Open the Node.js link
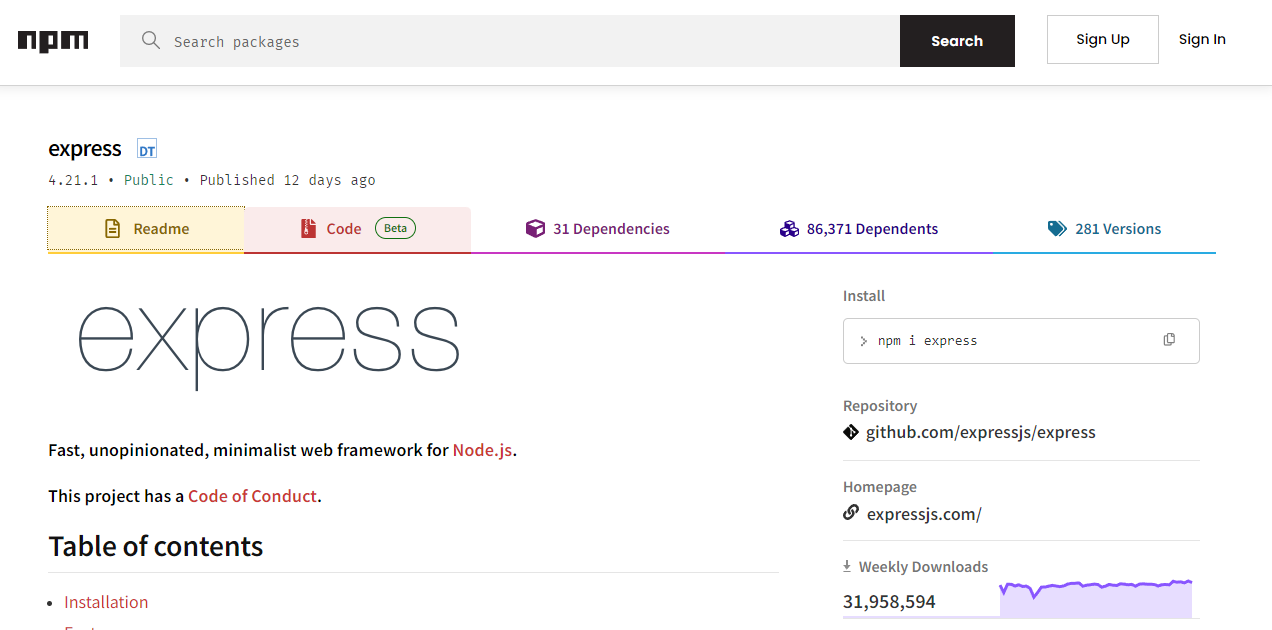This screenshot has width=1272, height=630. [482, 450]
